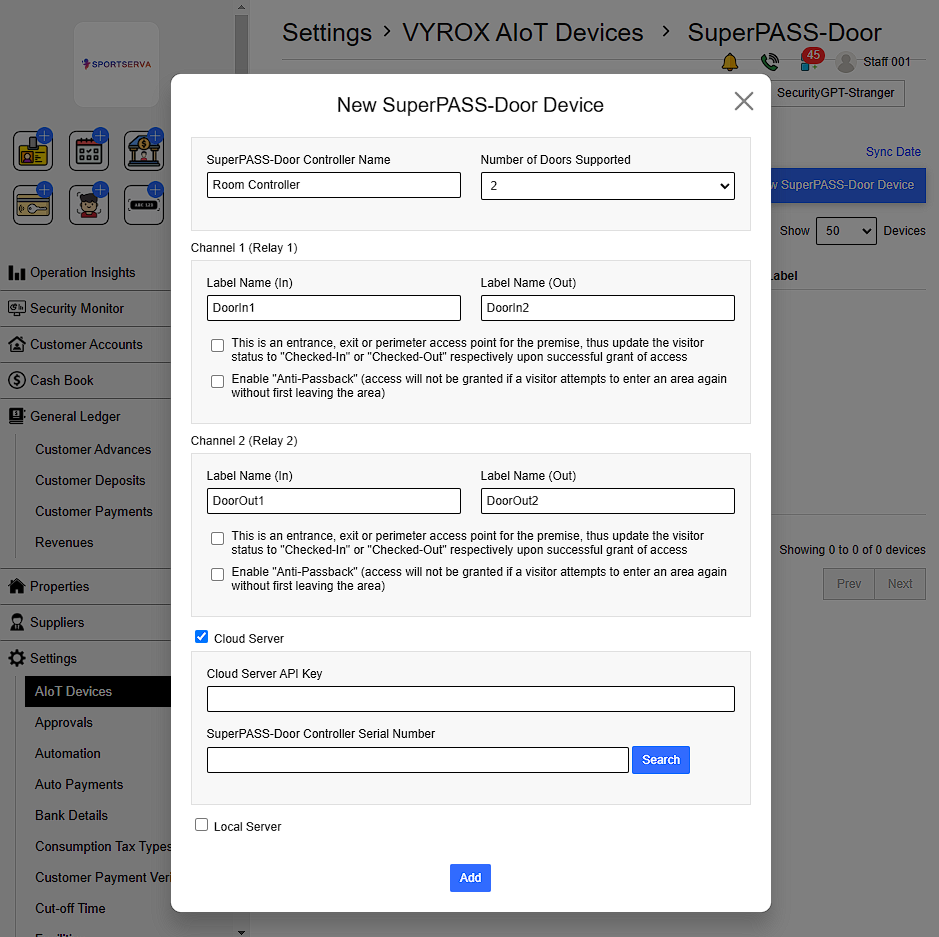Click the visitor ID badge shortcut icon
This screenshot has width=939, height=937.
pos(33,151)
